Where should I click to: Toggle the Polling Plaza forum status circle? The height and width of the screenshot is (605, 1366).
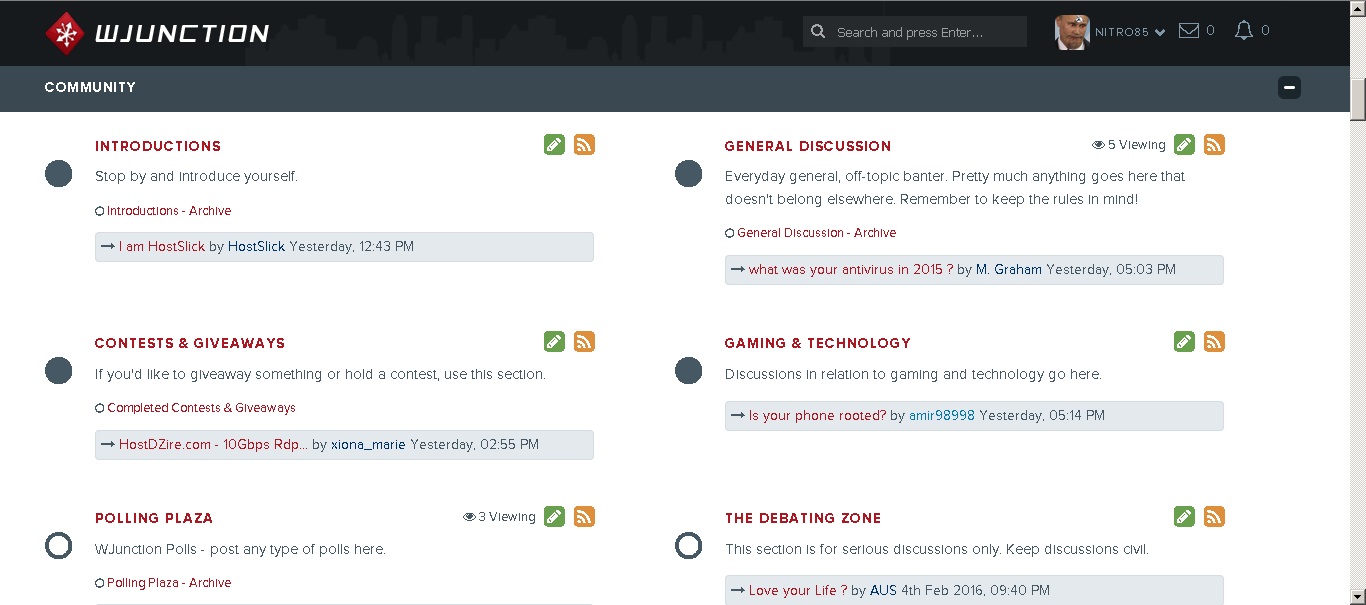(59, 546)
